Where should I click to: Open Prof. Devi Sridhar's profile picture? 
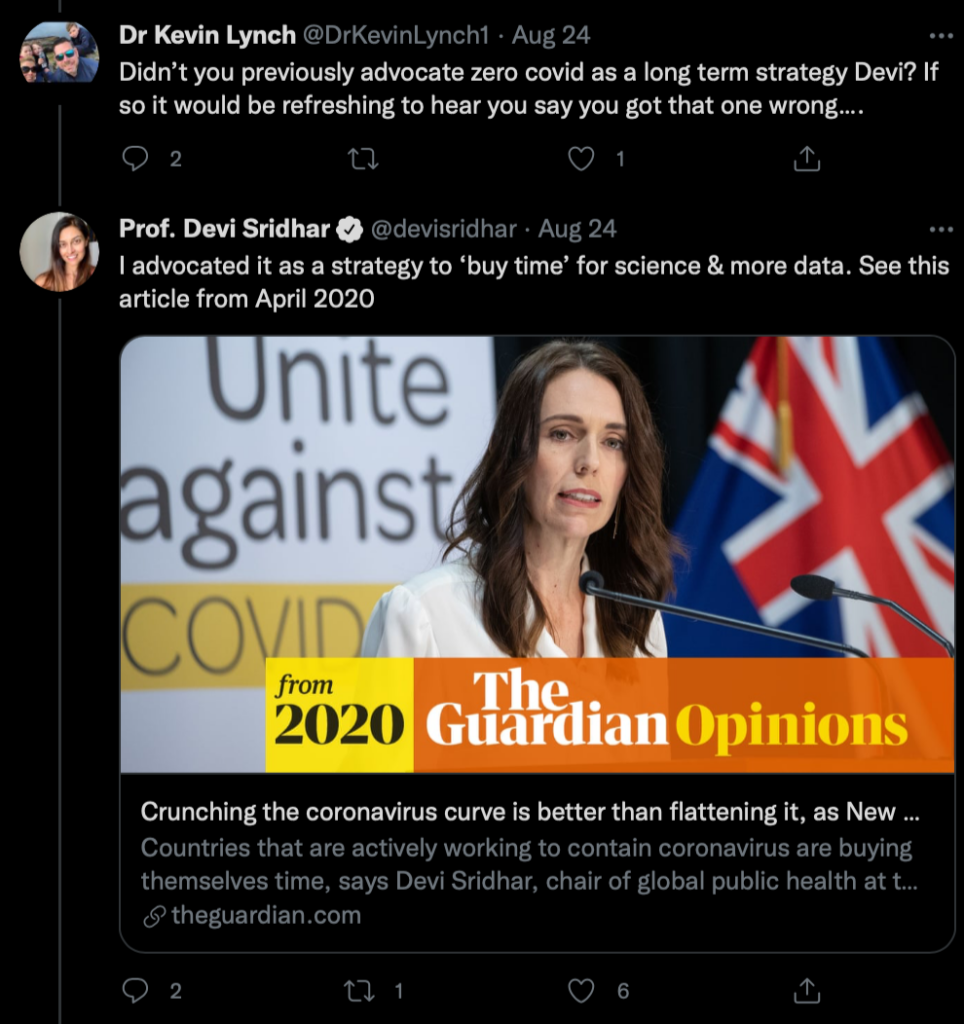(x=59, y=251)
